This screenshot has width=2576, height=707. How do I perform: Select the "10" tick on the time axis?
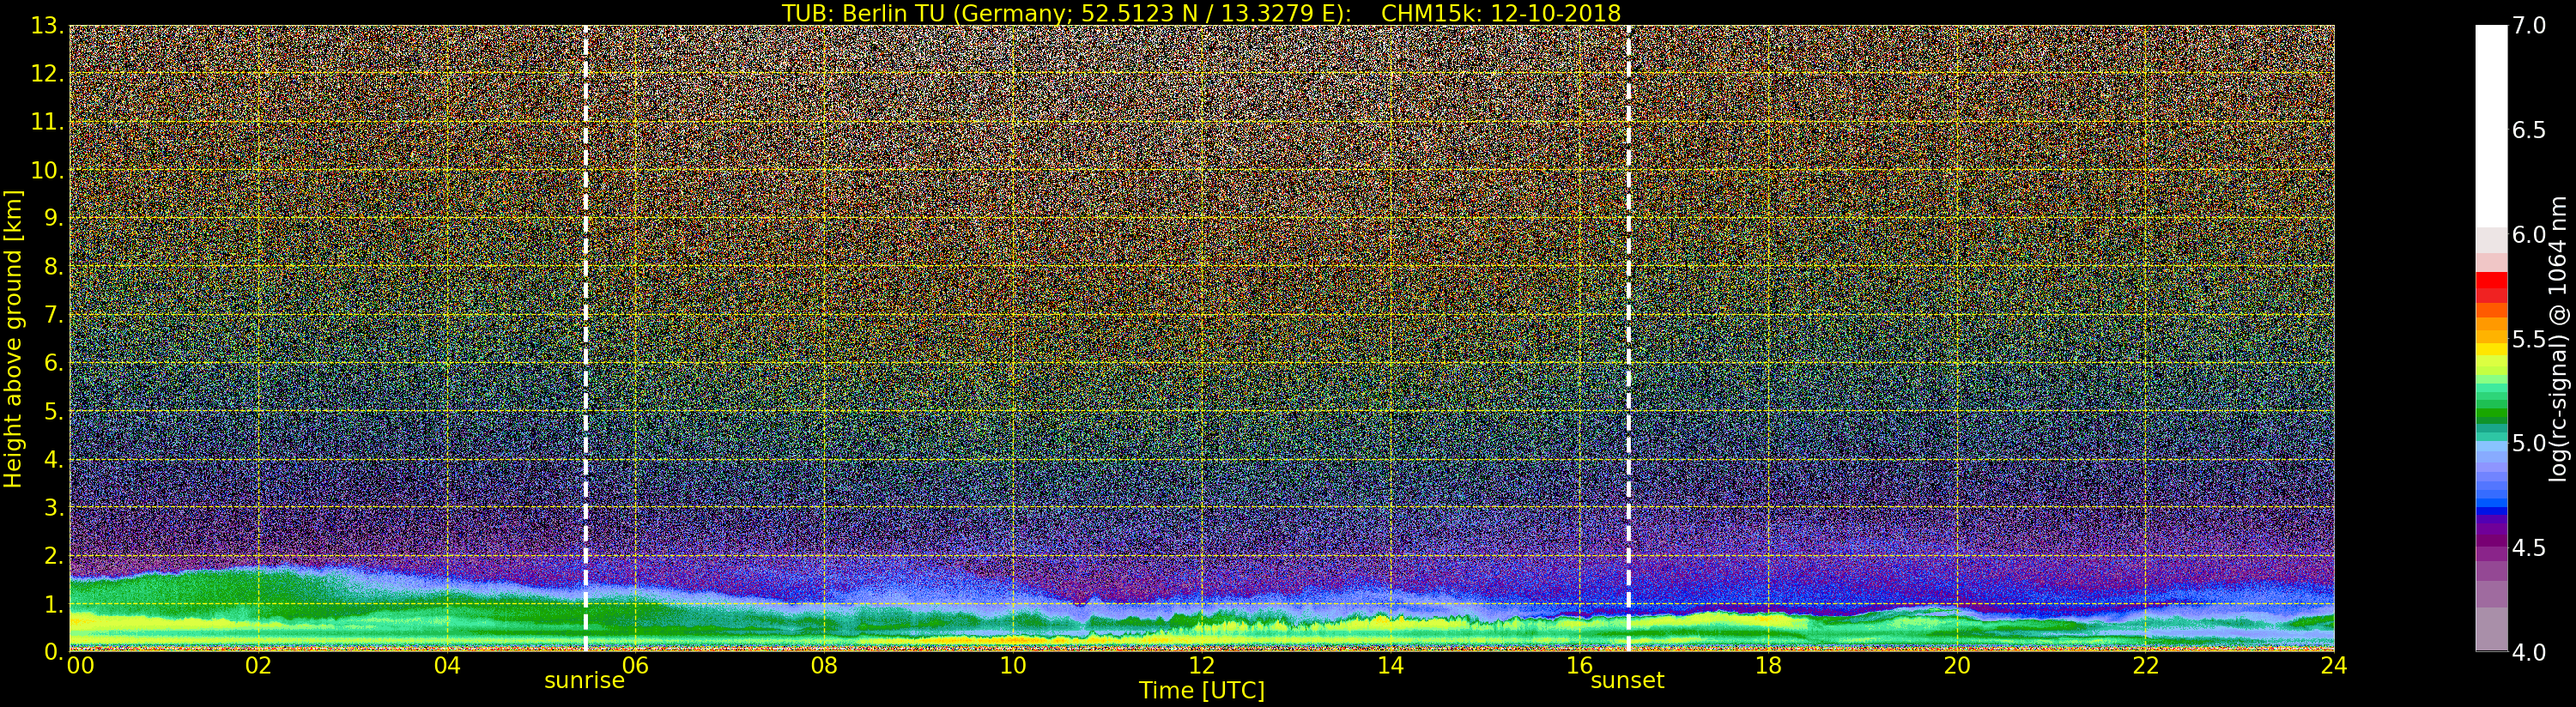[x=1013, y=665]
